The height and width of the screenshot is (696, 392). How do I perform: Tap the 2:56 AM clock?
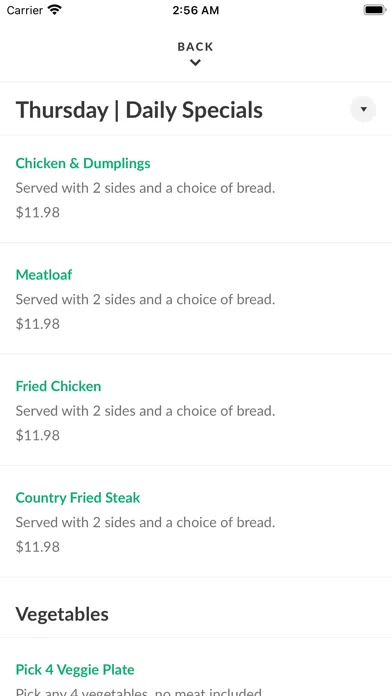(x=196, y=10)
